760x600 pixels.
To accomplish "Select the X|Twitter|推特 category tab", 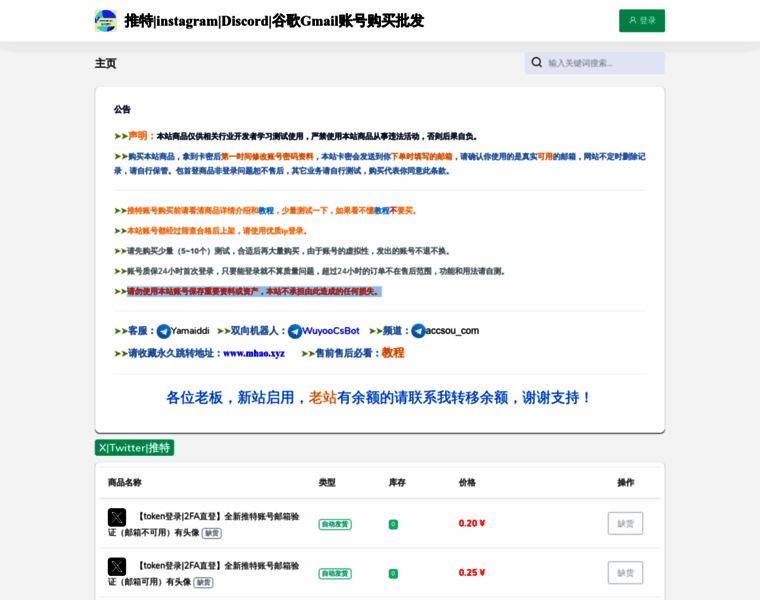I will click(134, 448).
